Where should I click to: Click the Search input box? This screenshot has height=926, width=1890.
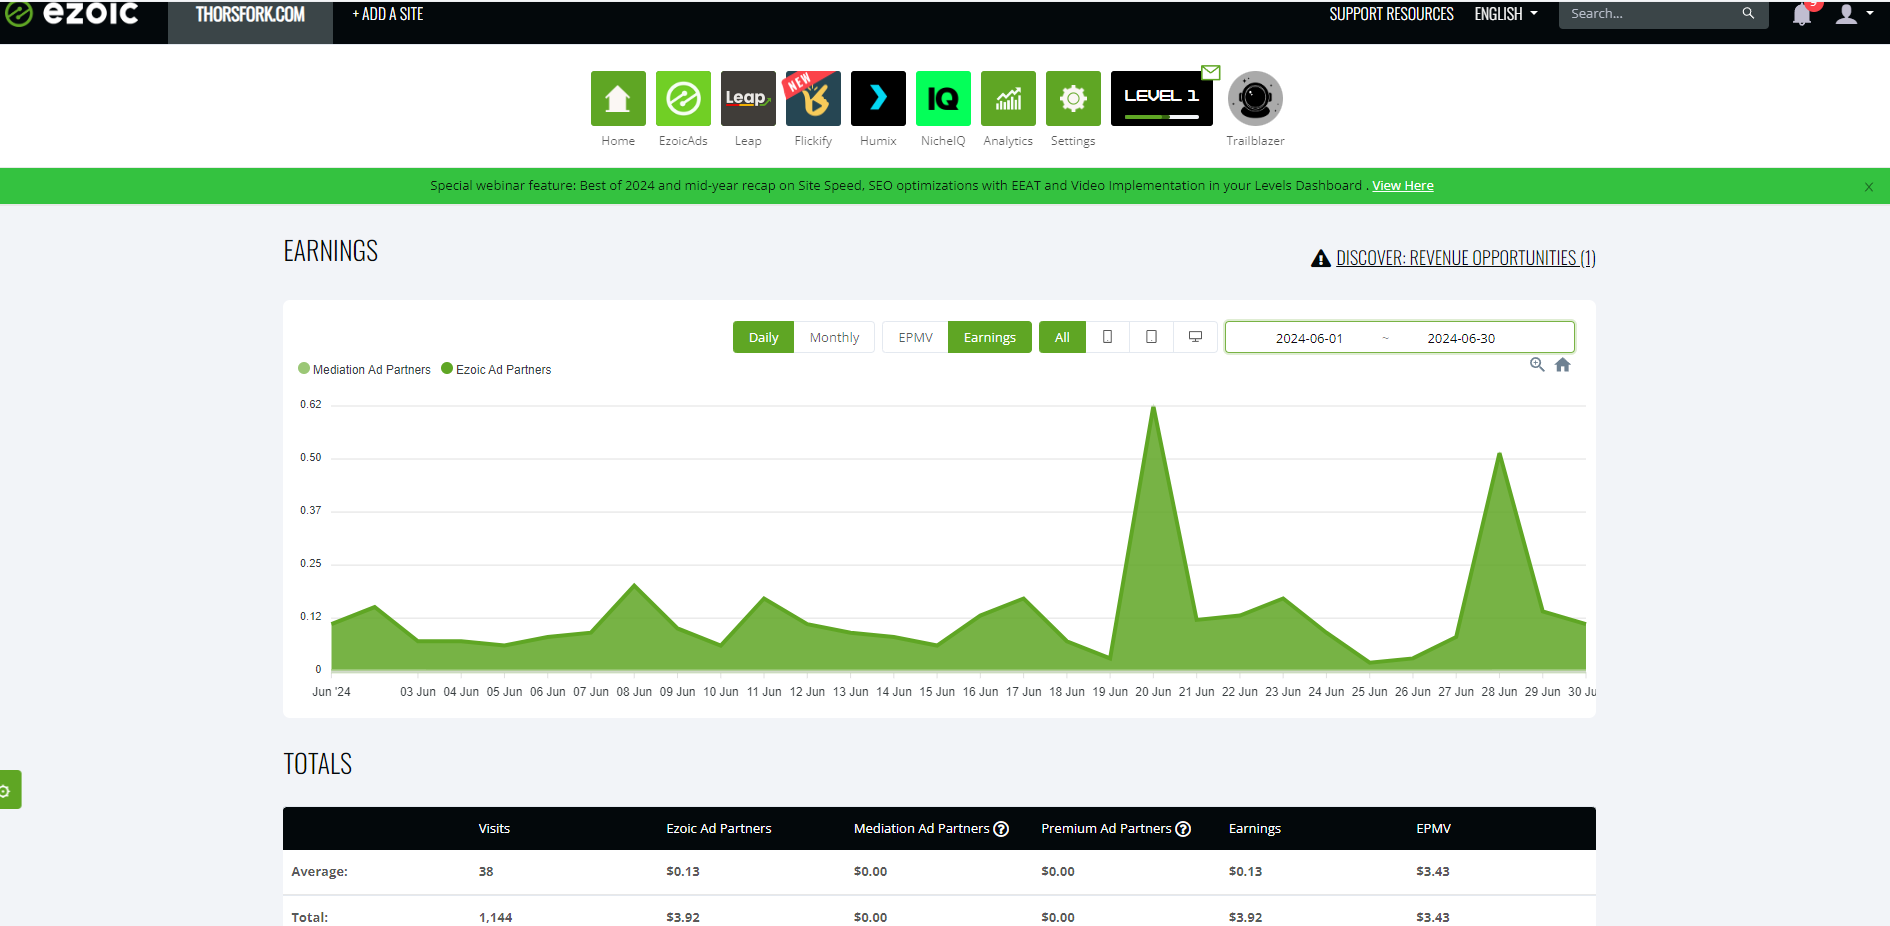click(x=1650, y=14)
